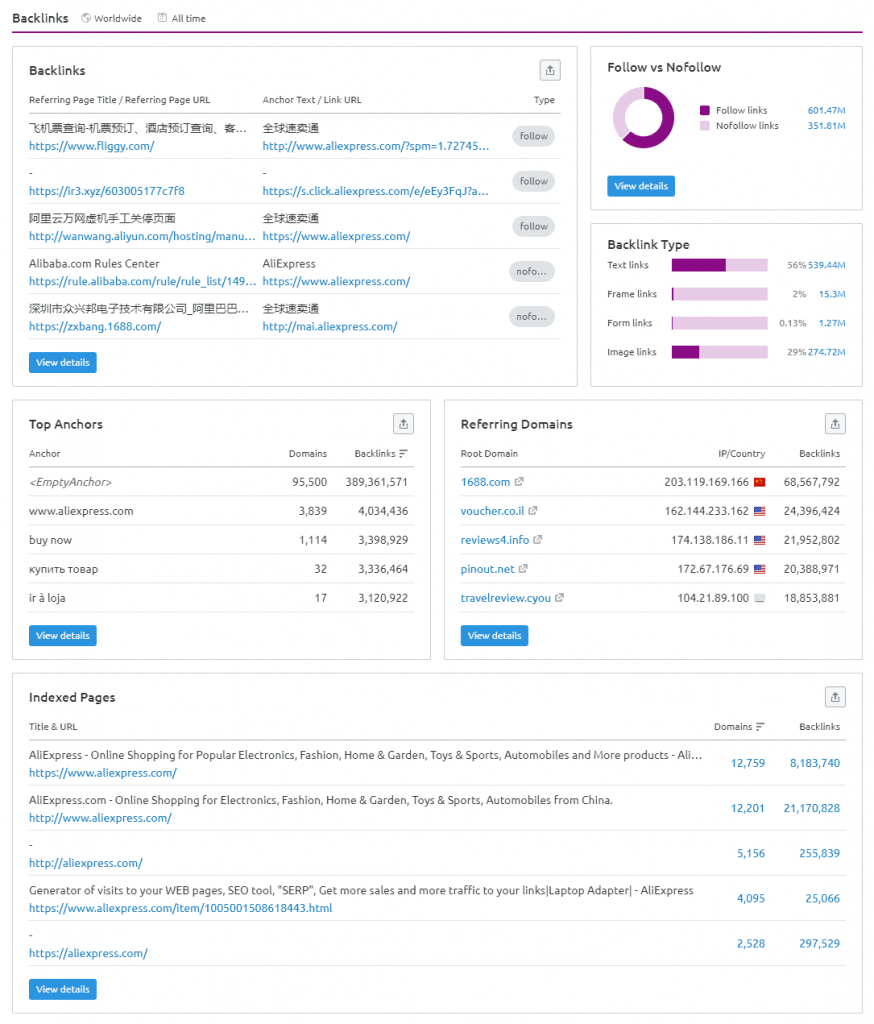Click the Image links progress bar
Image resolution: width=874 pixels, height=1024 pixels.
point(719,352)
